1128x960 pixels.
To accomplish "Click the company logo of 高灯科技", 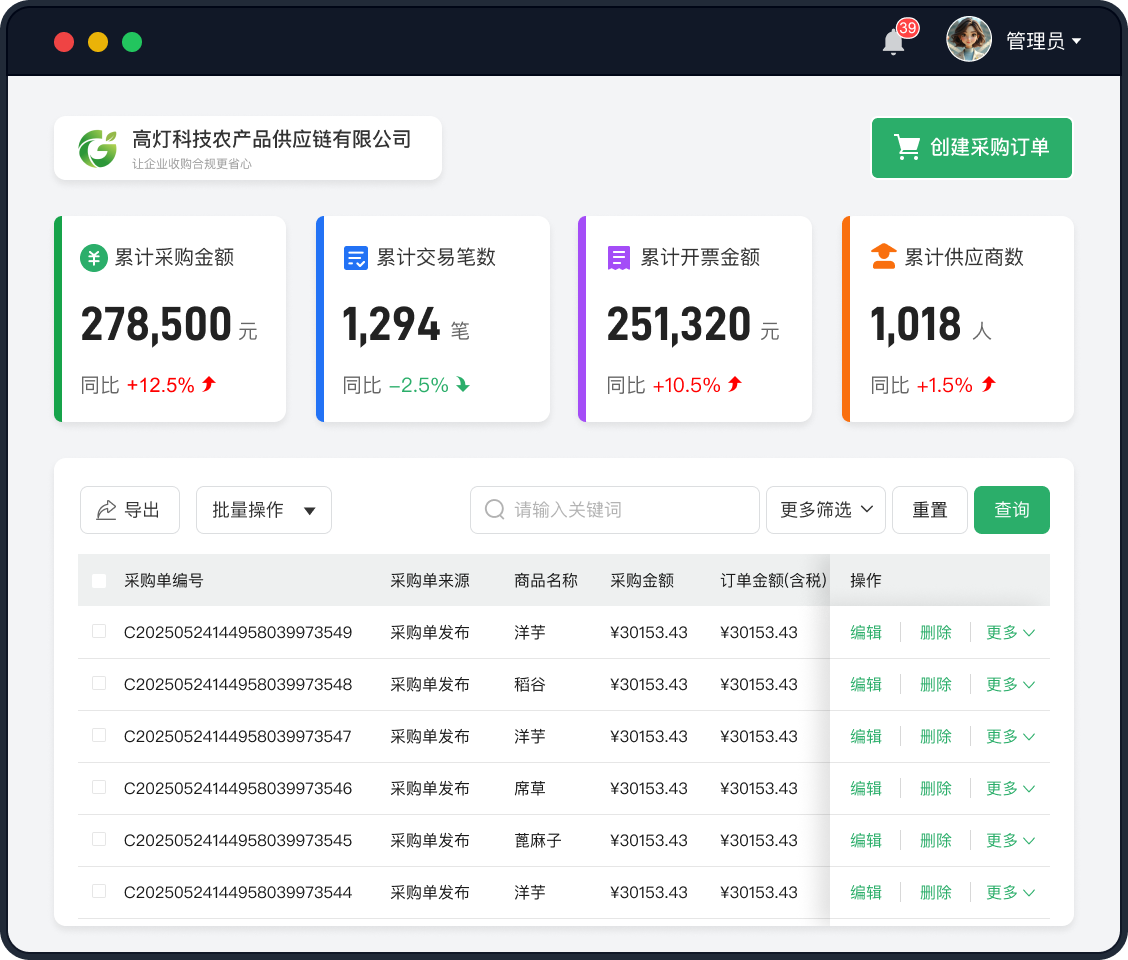I will tap(97, 147).
